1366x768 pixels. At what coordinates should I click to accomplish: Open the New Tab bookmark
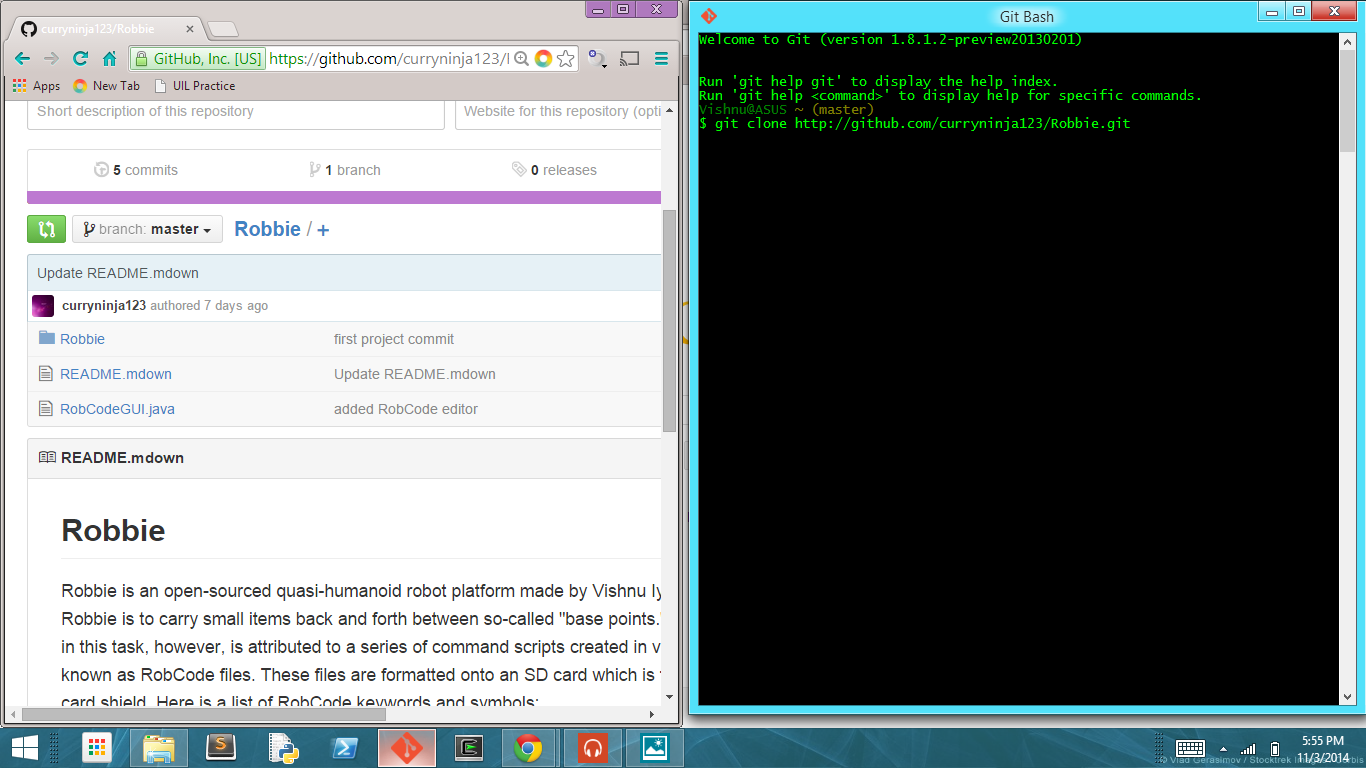coord(106,86)
